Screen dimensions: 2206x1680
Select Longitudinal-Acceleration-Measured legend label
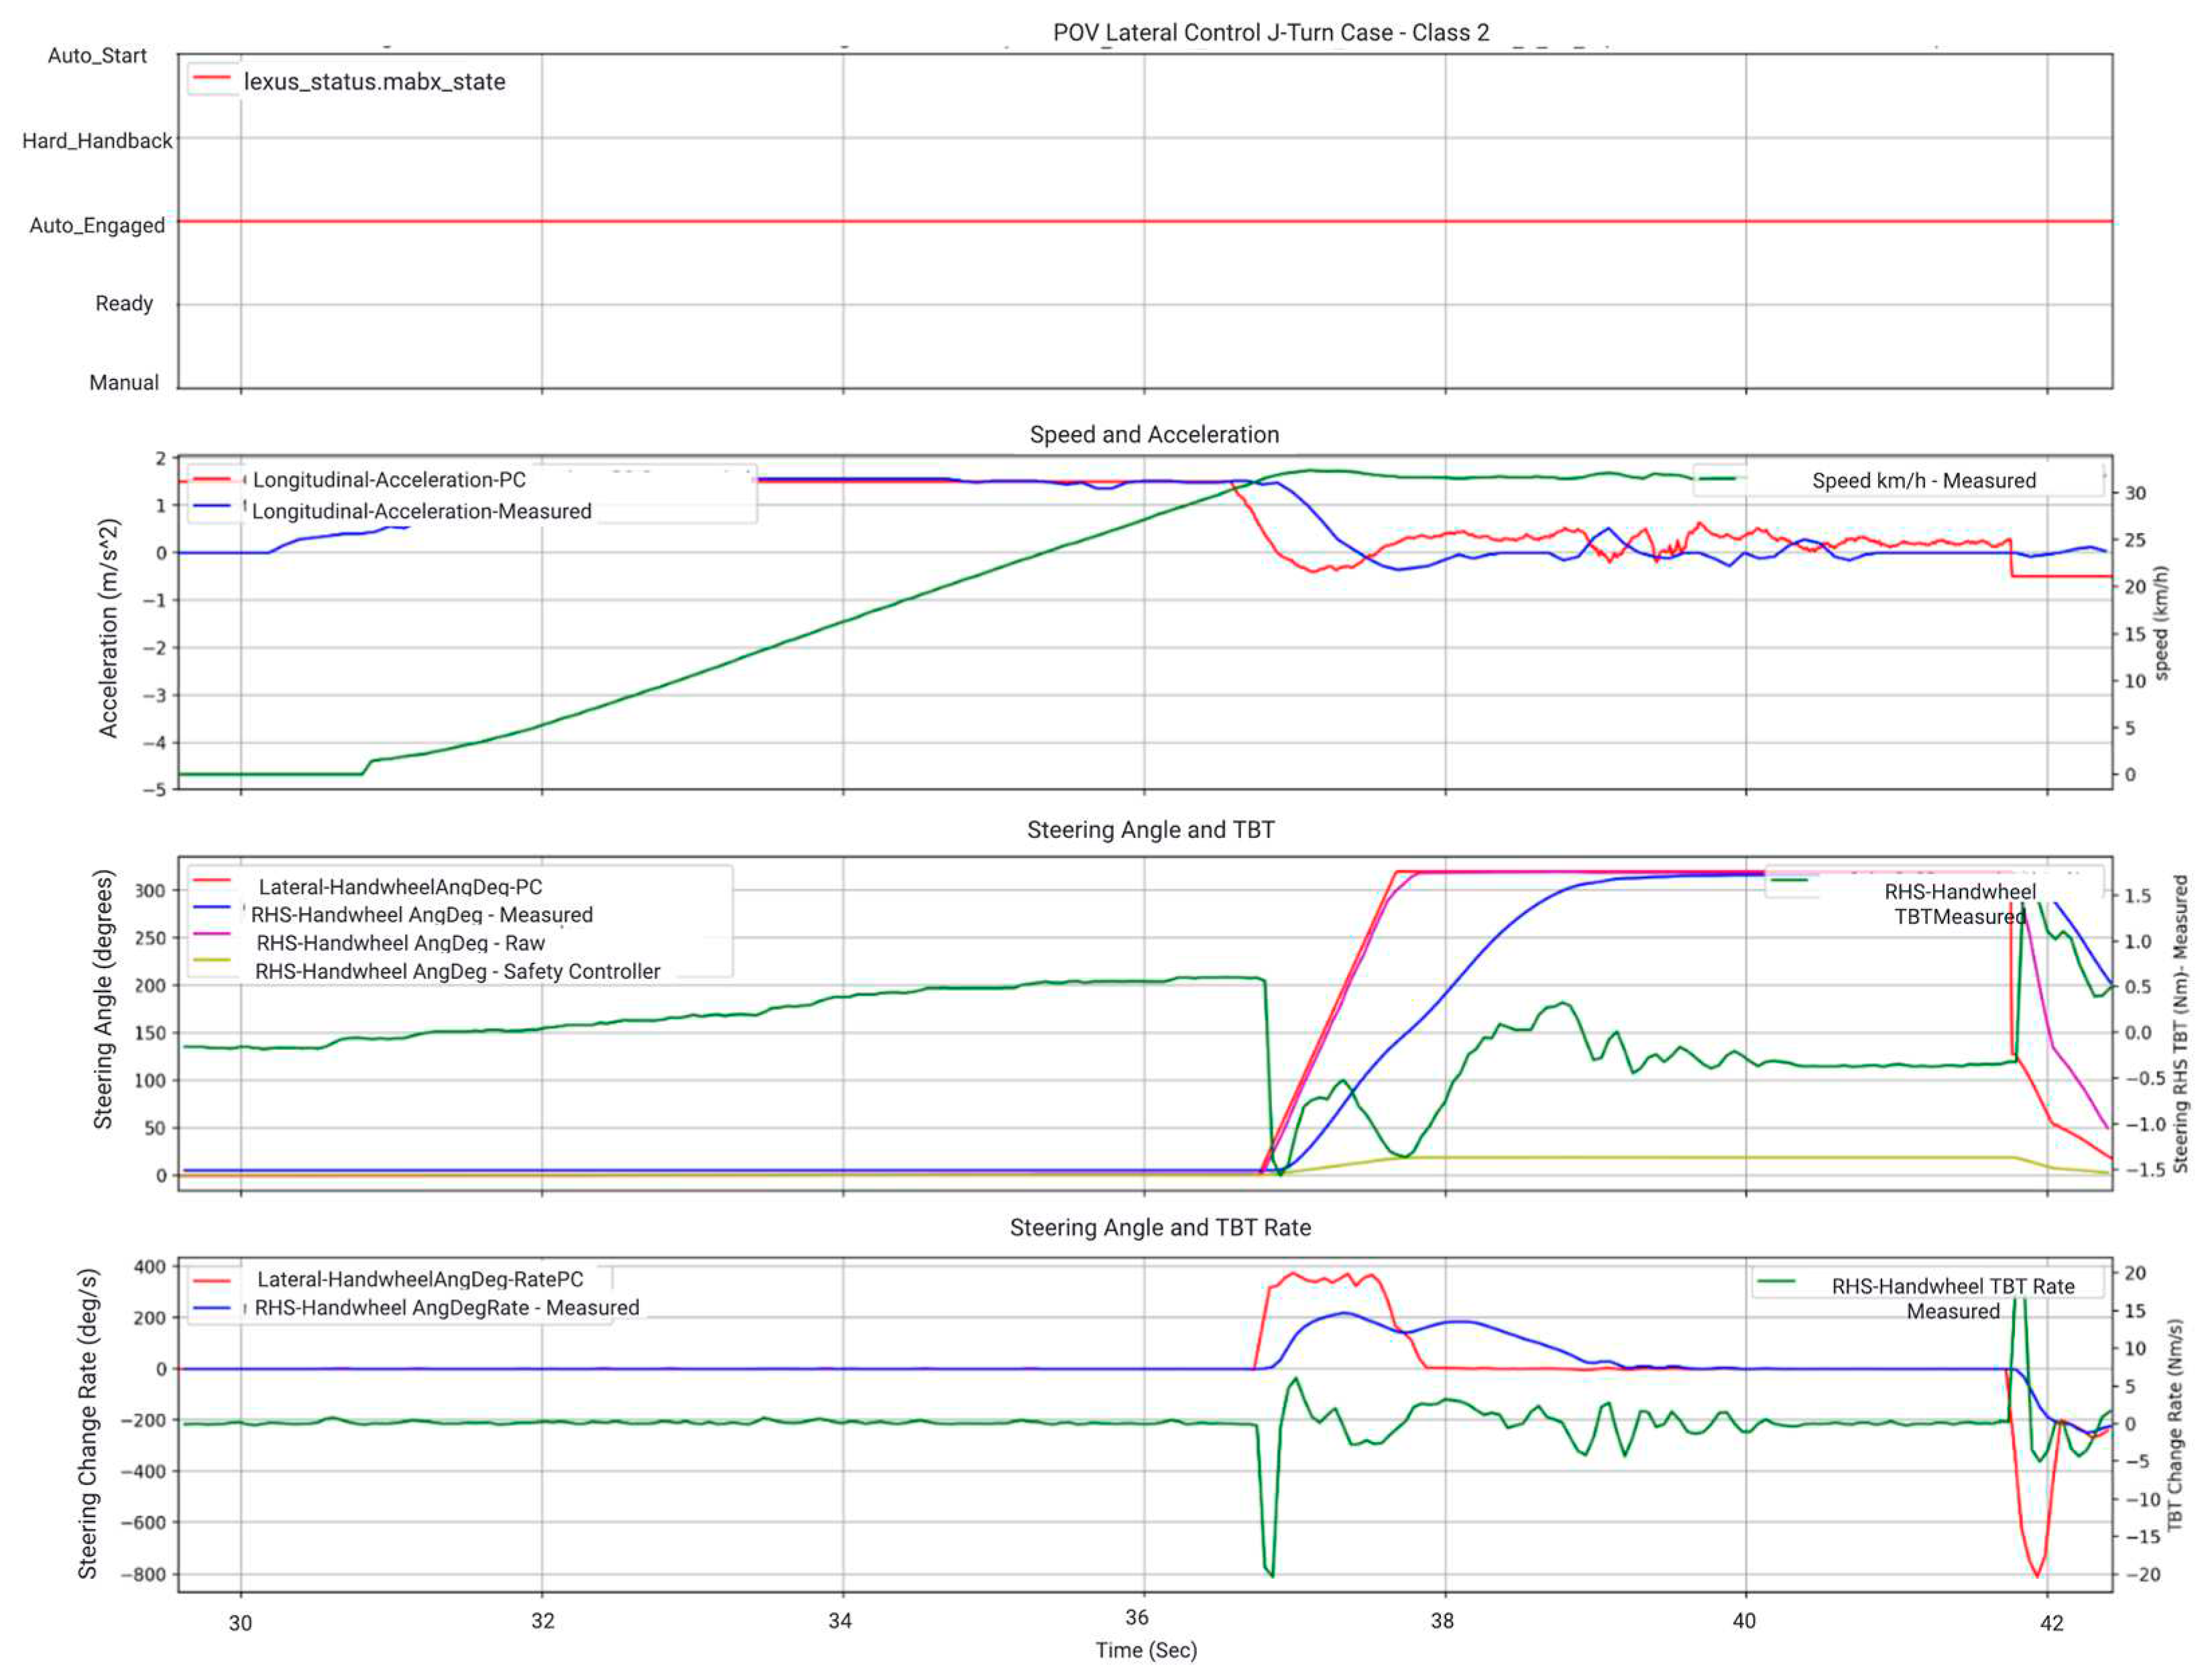(x=421, y=512)
